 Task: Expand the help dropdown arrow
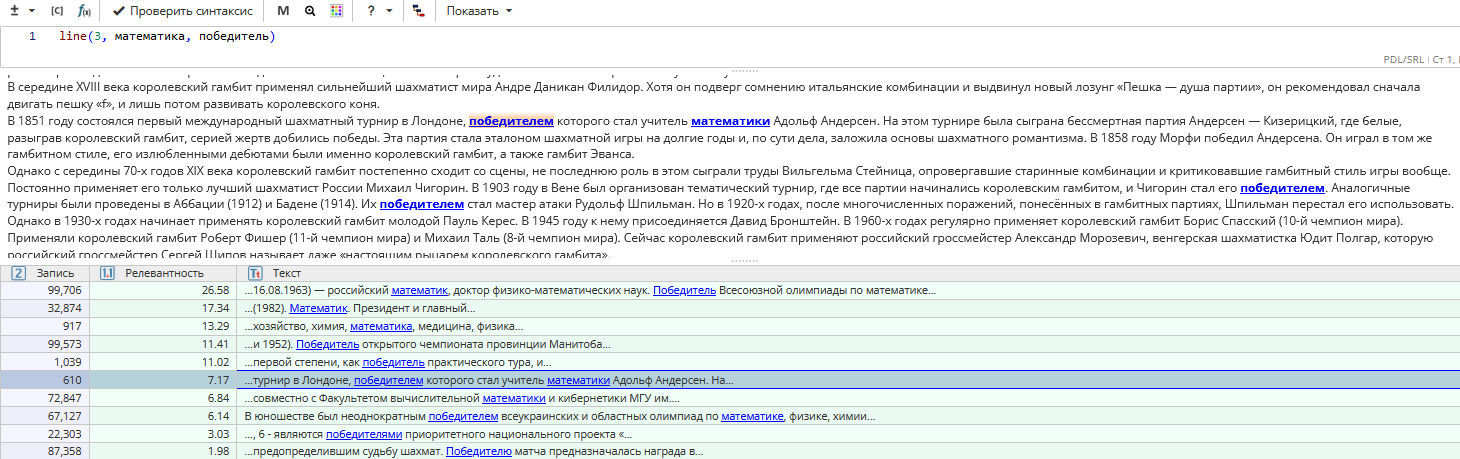(390, 11)
